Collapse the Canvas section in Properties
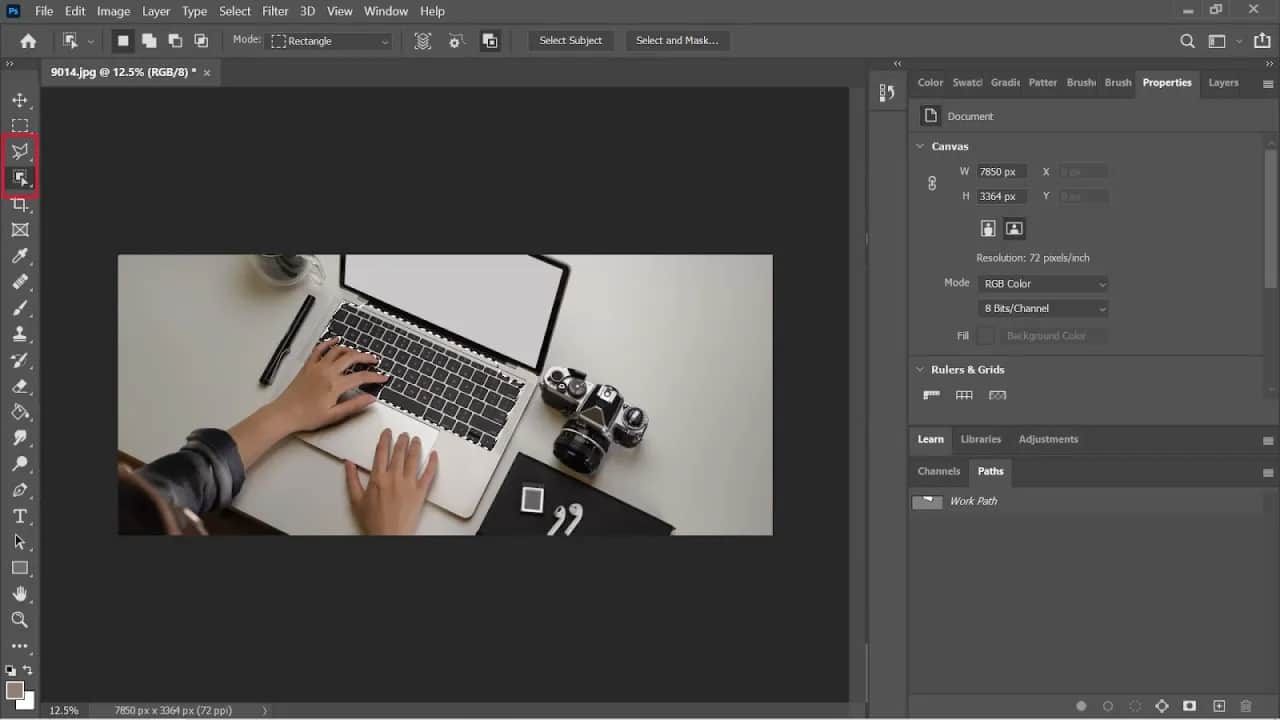This screenshot has width=1280, height=720. pyautogui.click(x=920, y=146)
